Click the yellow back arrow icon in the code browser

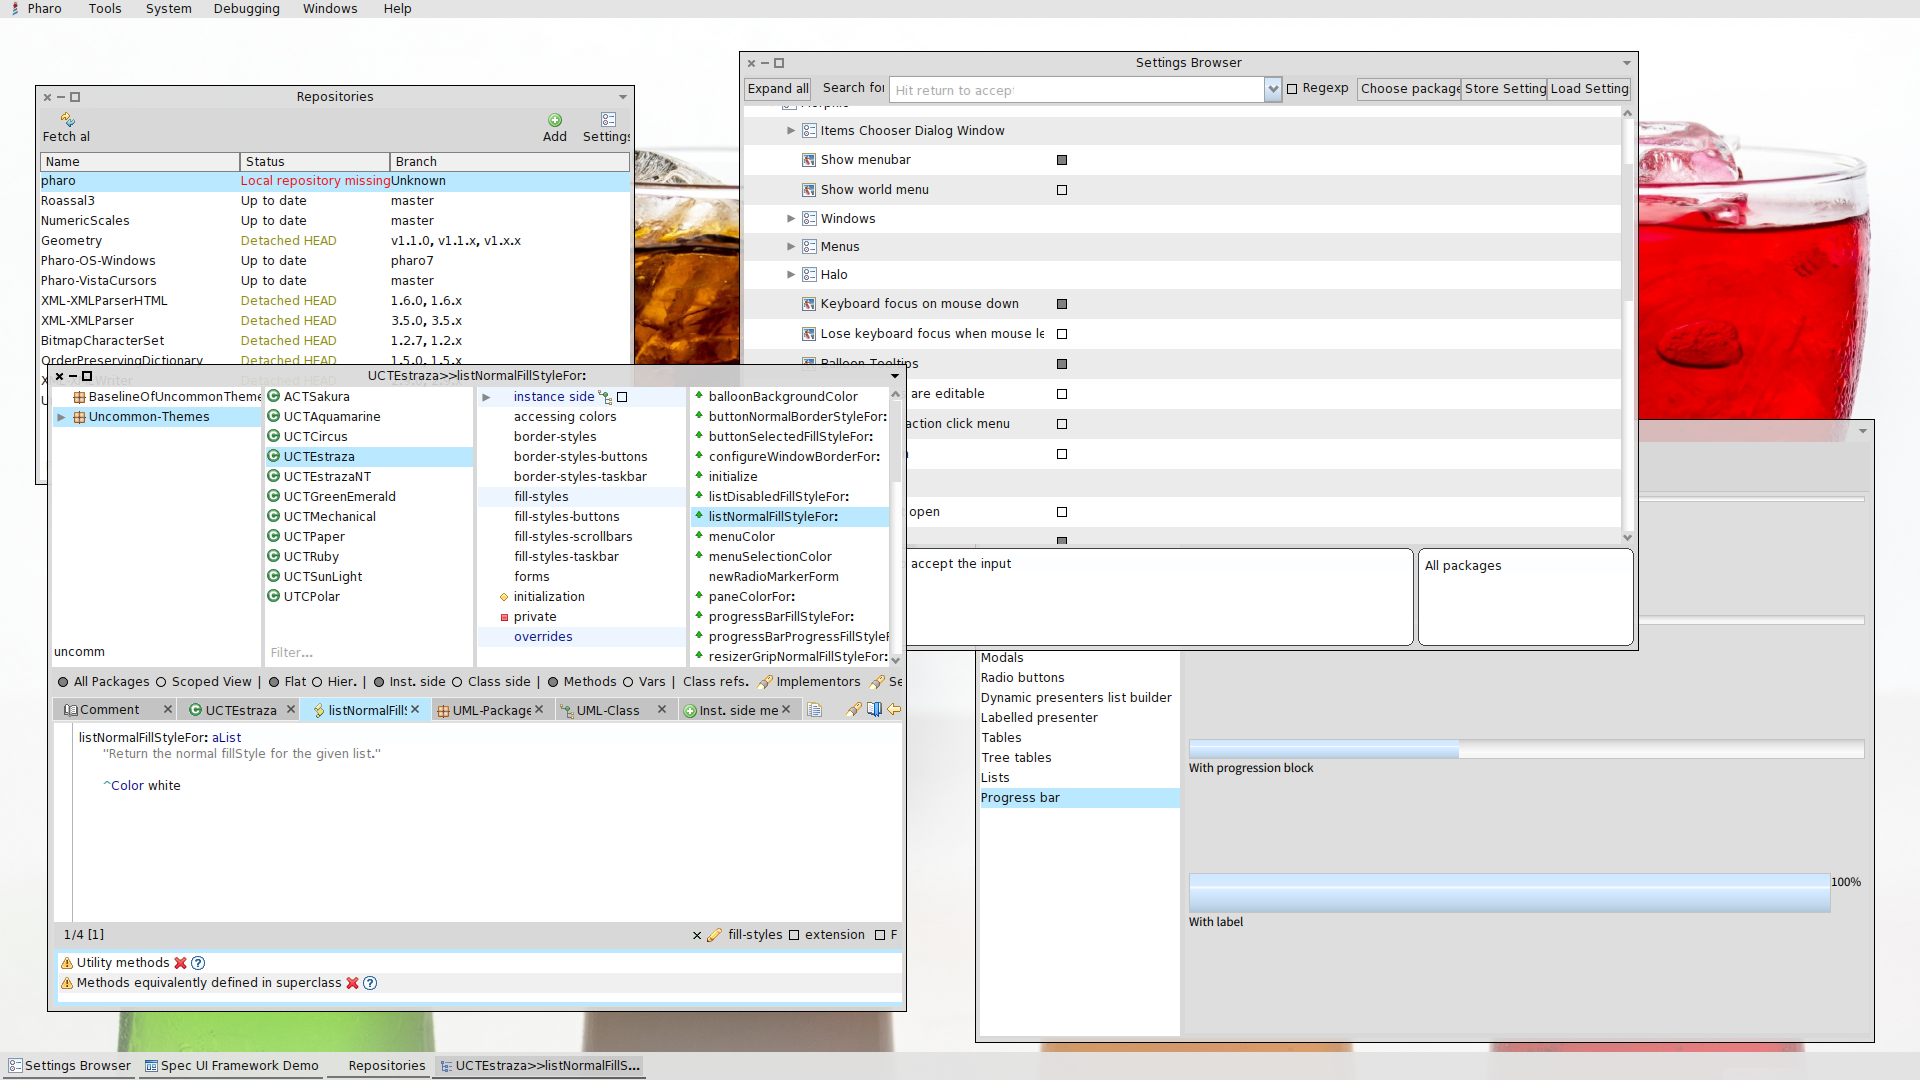click(894, 710)
